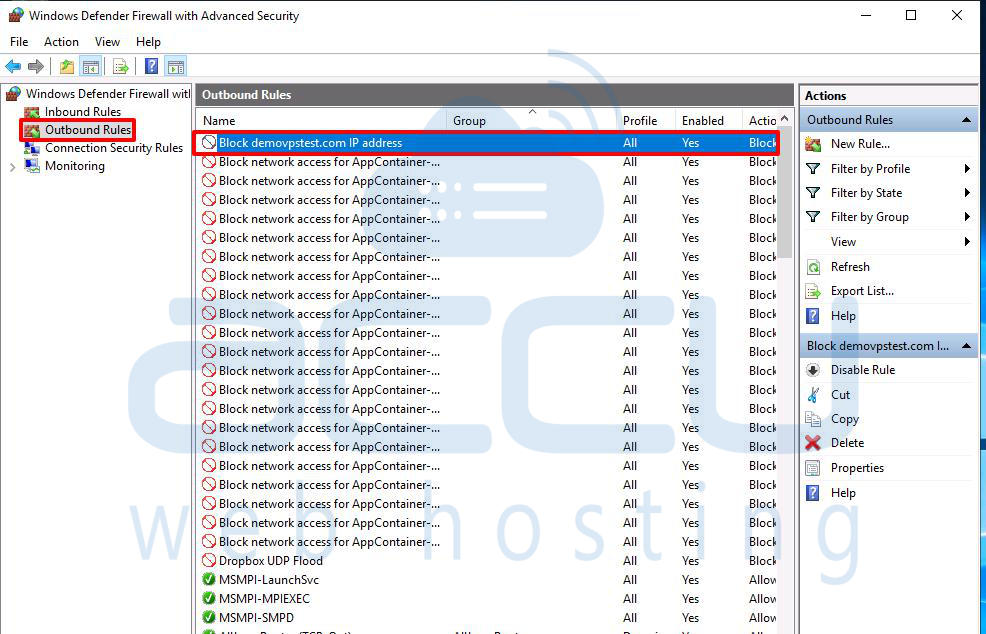Toggle the Show/Hide Action Pane toolbar button
The height and width of the screenshot is (634, 986).
coord(176,67)
